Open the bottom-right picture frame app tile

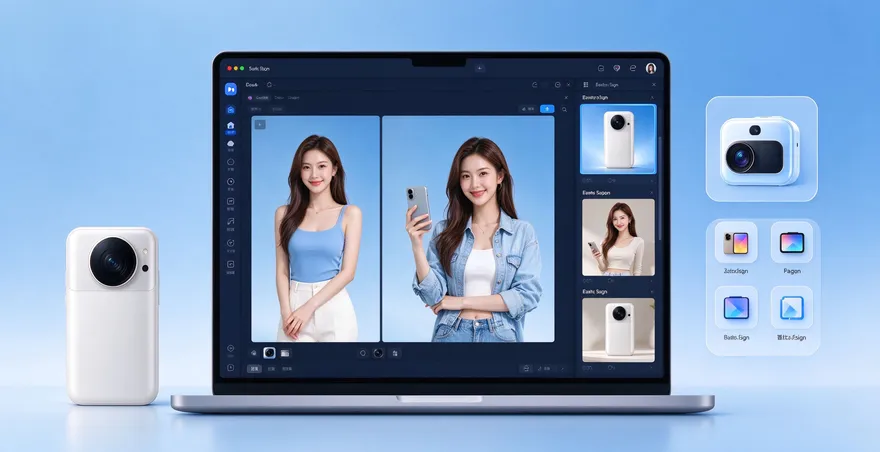click(x=792, y=308)
